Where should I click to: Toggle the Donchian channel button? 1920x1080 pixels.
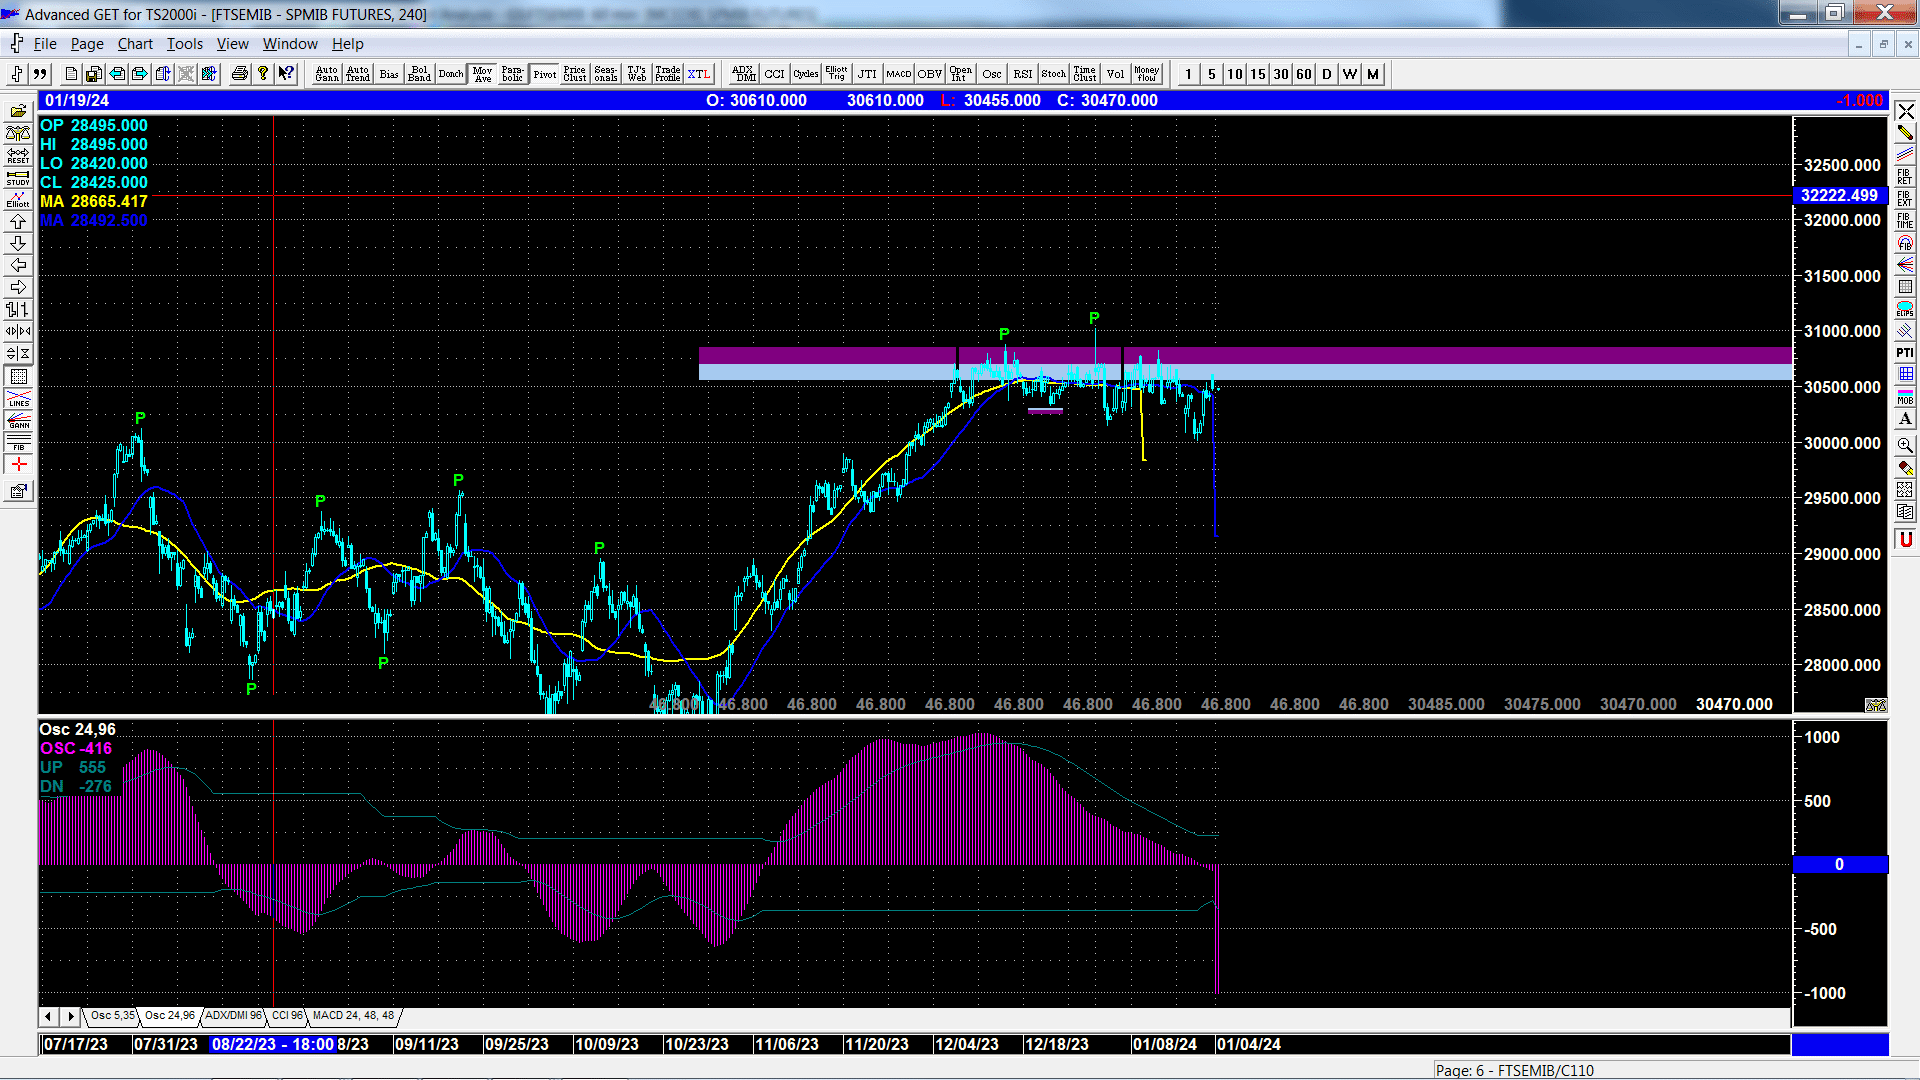tap(451, 74)
